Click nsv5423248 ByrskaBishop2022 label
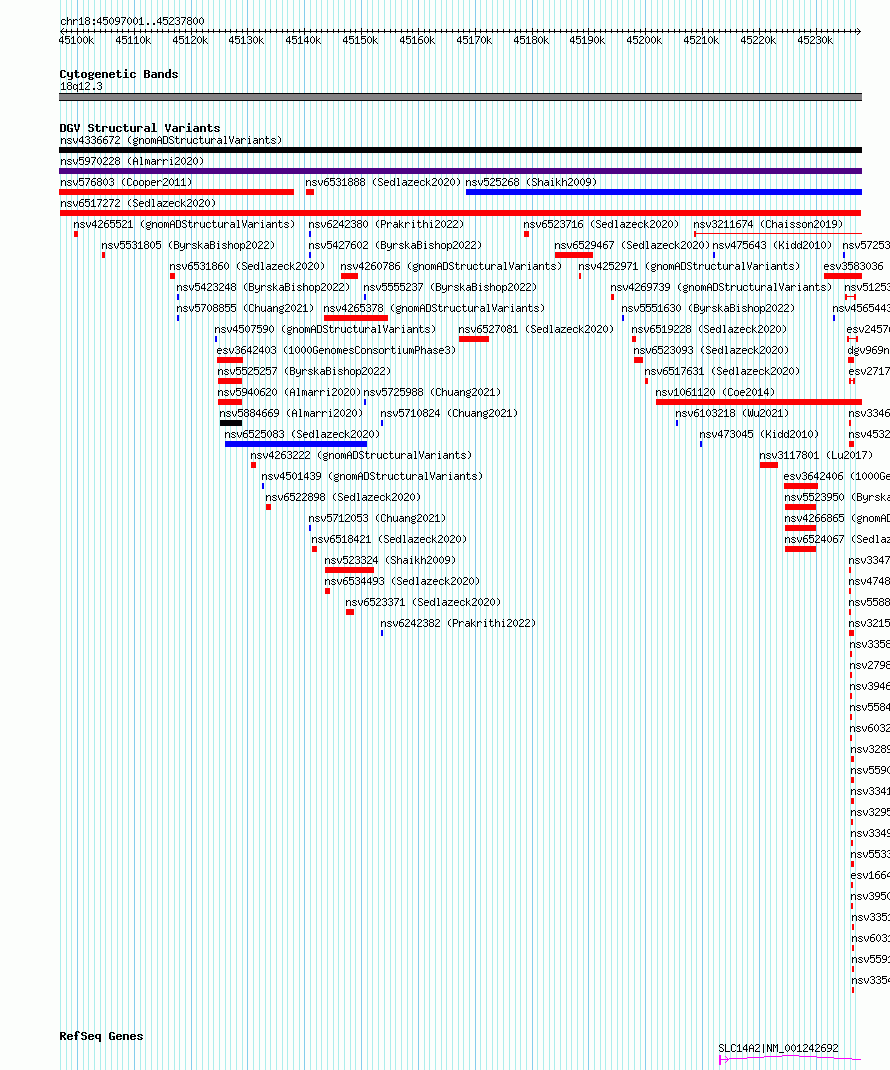The image size is (890, 1070). (x=263, y=288)
